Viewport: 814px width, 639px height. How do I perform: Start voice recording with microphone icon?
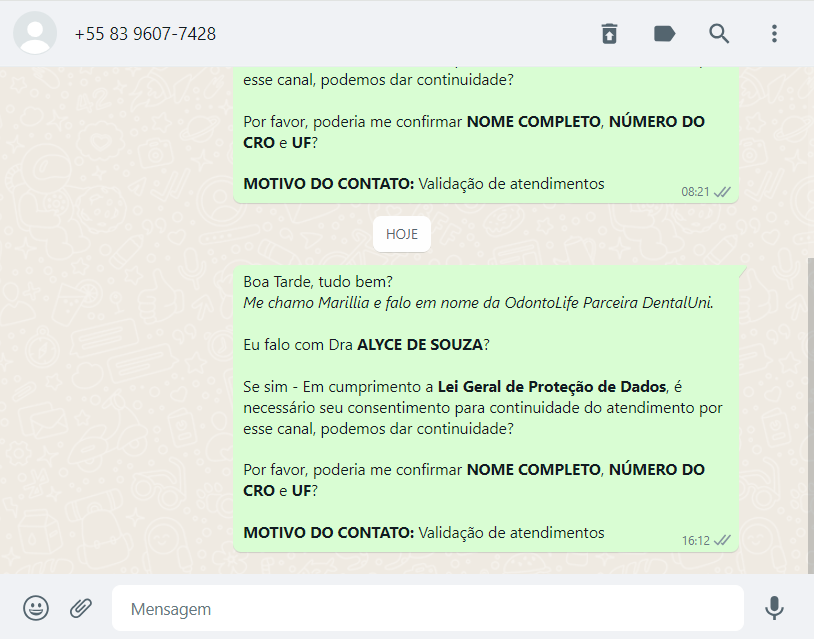[x=774, y=608]
